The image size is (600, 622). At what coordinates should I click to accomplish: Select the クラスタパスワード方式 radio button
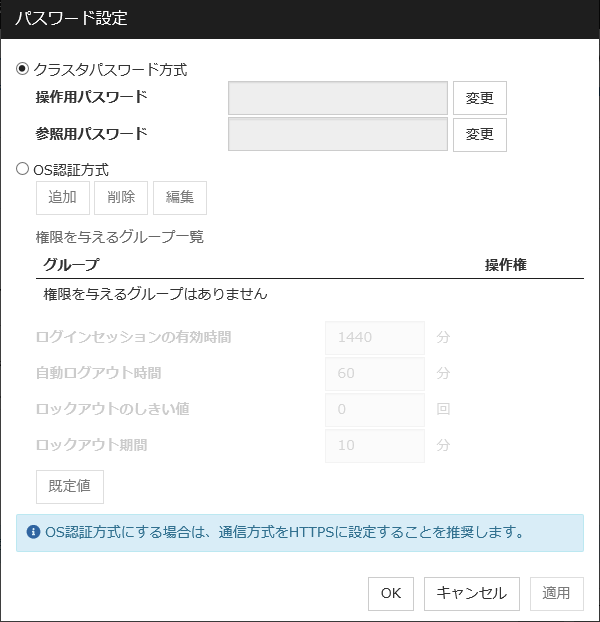pyautogui.click(x=23, y=69)
